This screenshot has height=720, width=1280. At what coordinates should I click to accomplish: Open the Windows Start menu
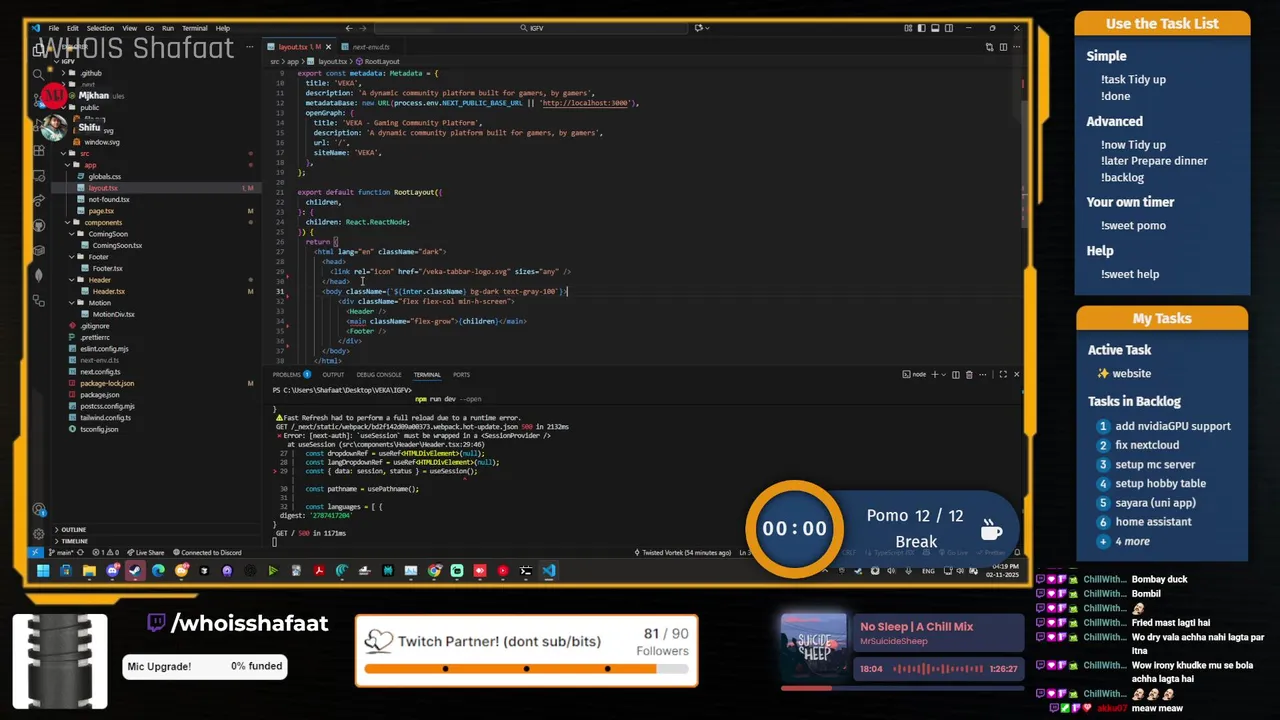tap(43, 571)
